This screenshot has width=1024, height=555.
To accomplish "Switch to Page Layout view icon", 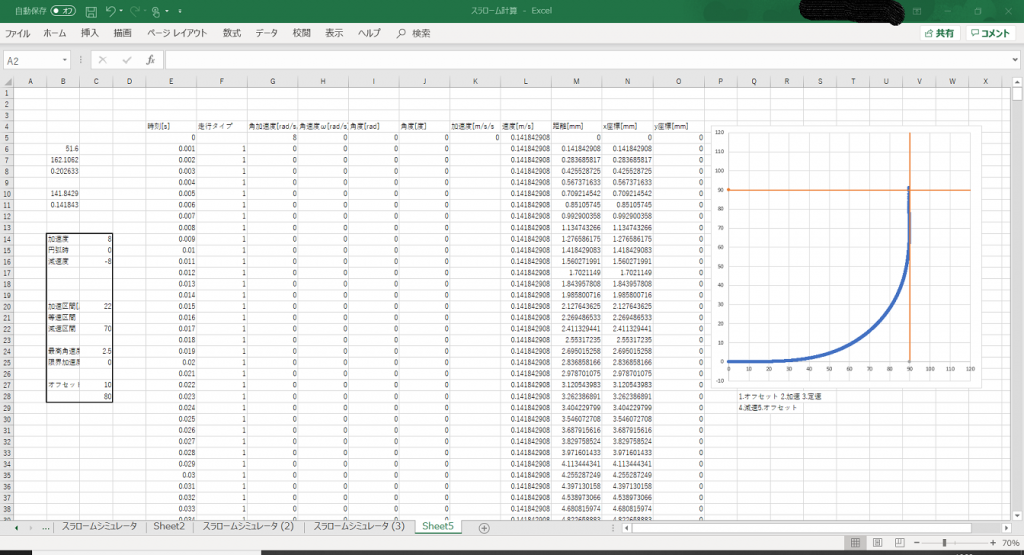I will click(877, 543).
